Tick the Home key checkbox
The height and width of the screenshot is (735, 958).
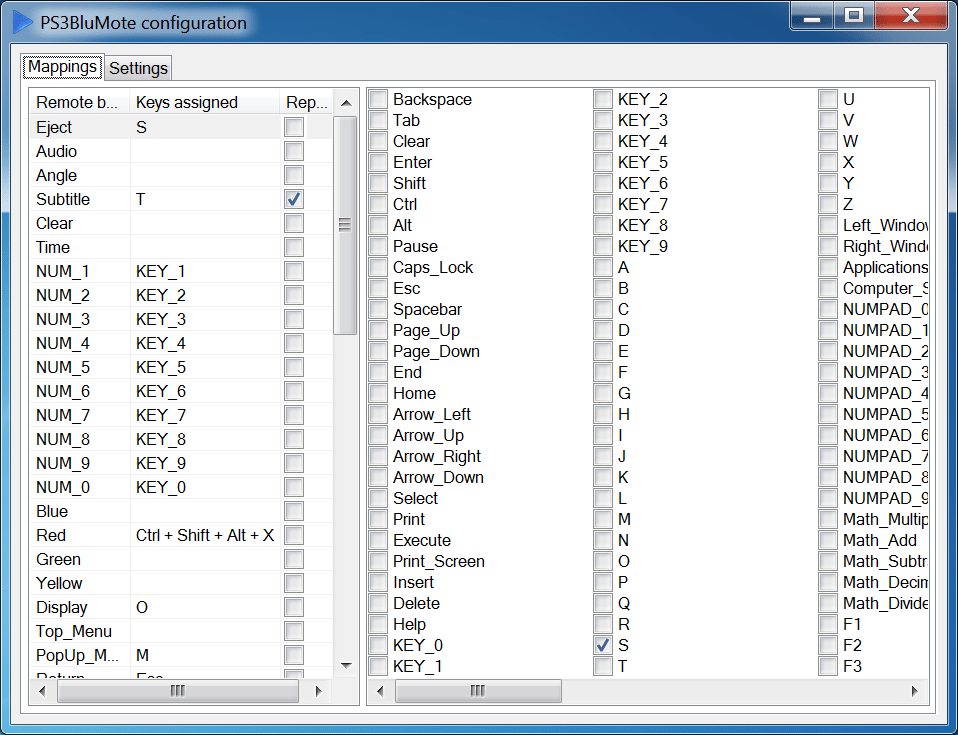point(378,393)
